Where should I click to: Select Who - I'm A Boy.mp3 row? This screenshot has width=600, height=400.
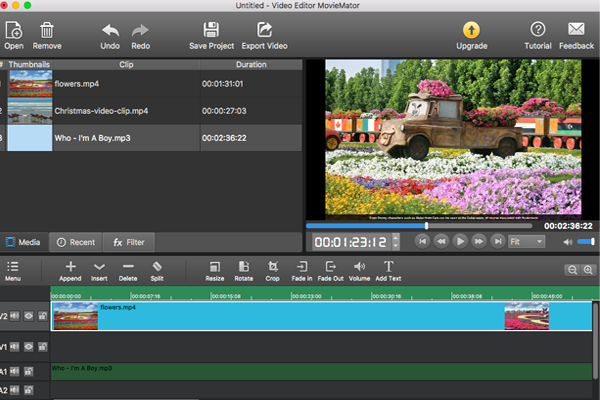pos(151,138)
